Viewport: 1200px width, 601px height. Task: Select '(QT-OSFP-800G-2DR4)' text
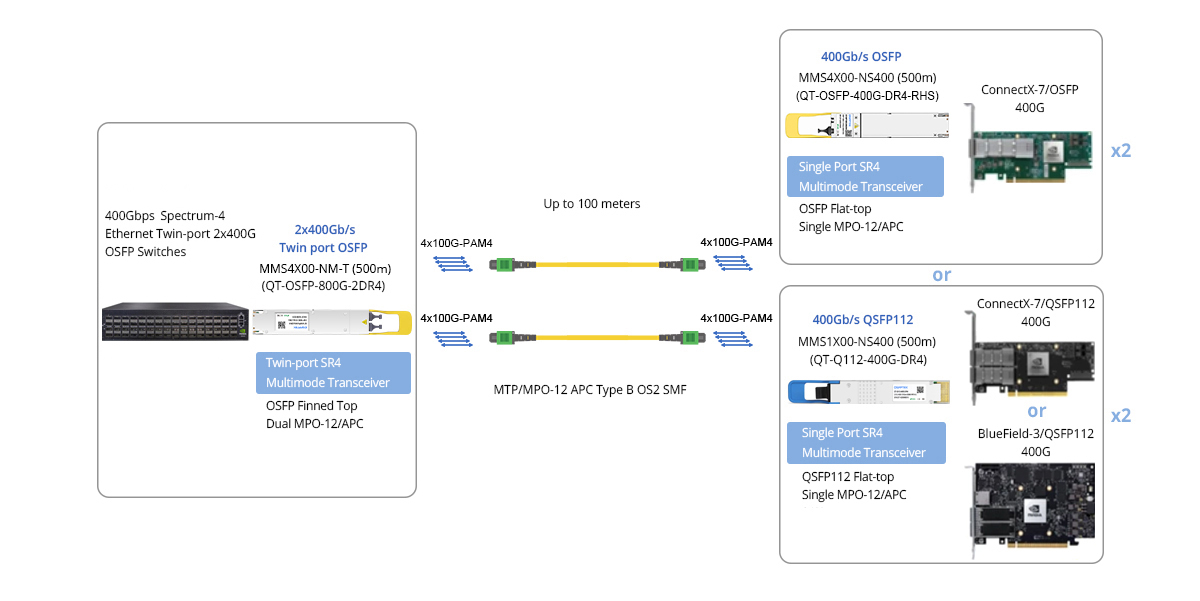click(323, 285)
